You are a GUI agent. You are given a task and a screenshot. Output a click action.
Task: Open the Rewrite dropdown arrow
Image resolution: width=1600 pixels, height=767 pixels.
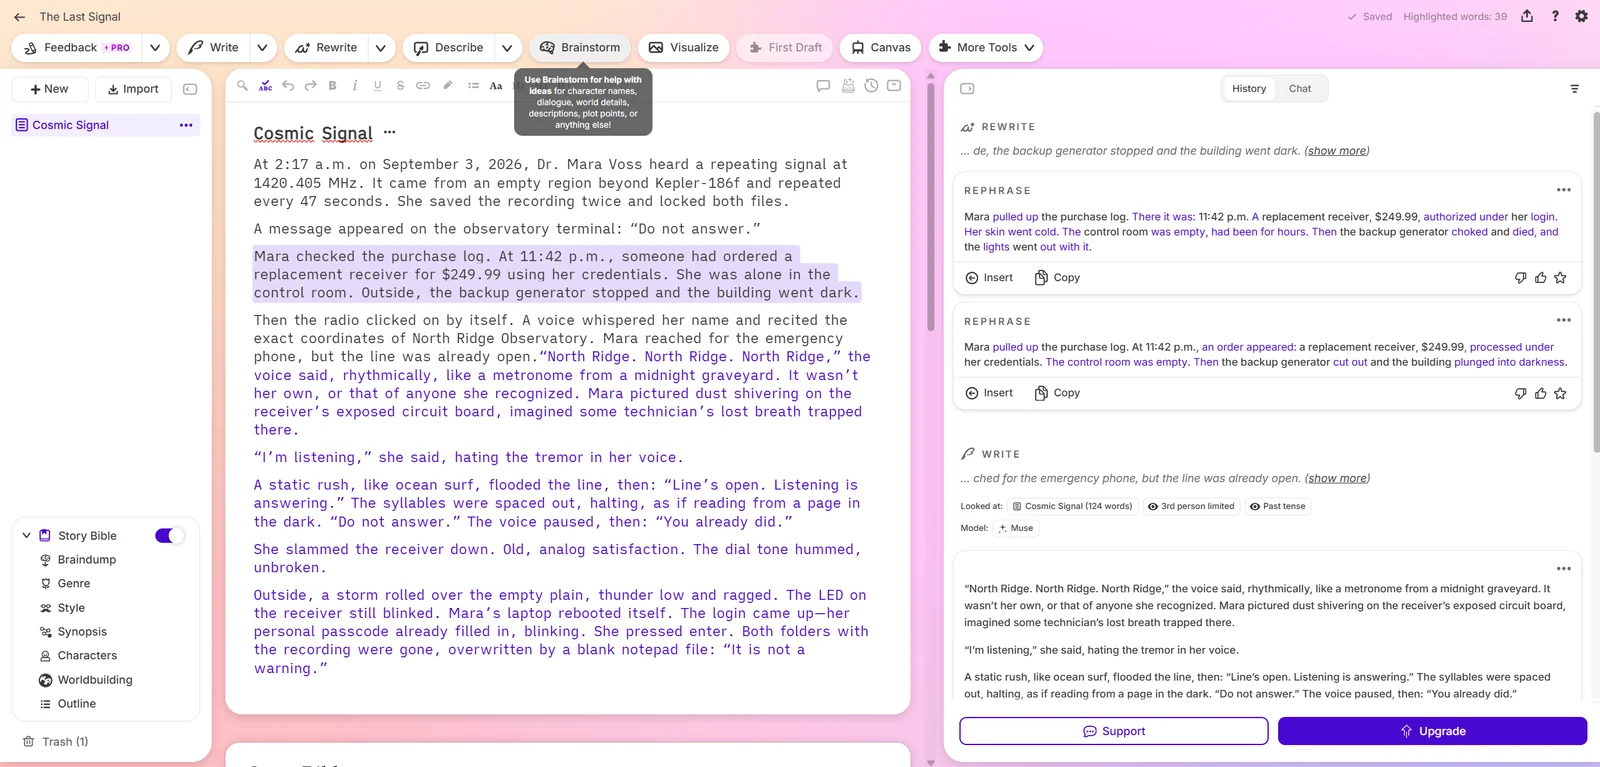coord(381,47)
